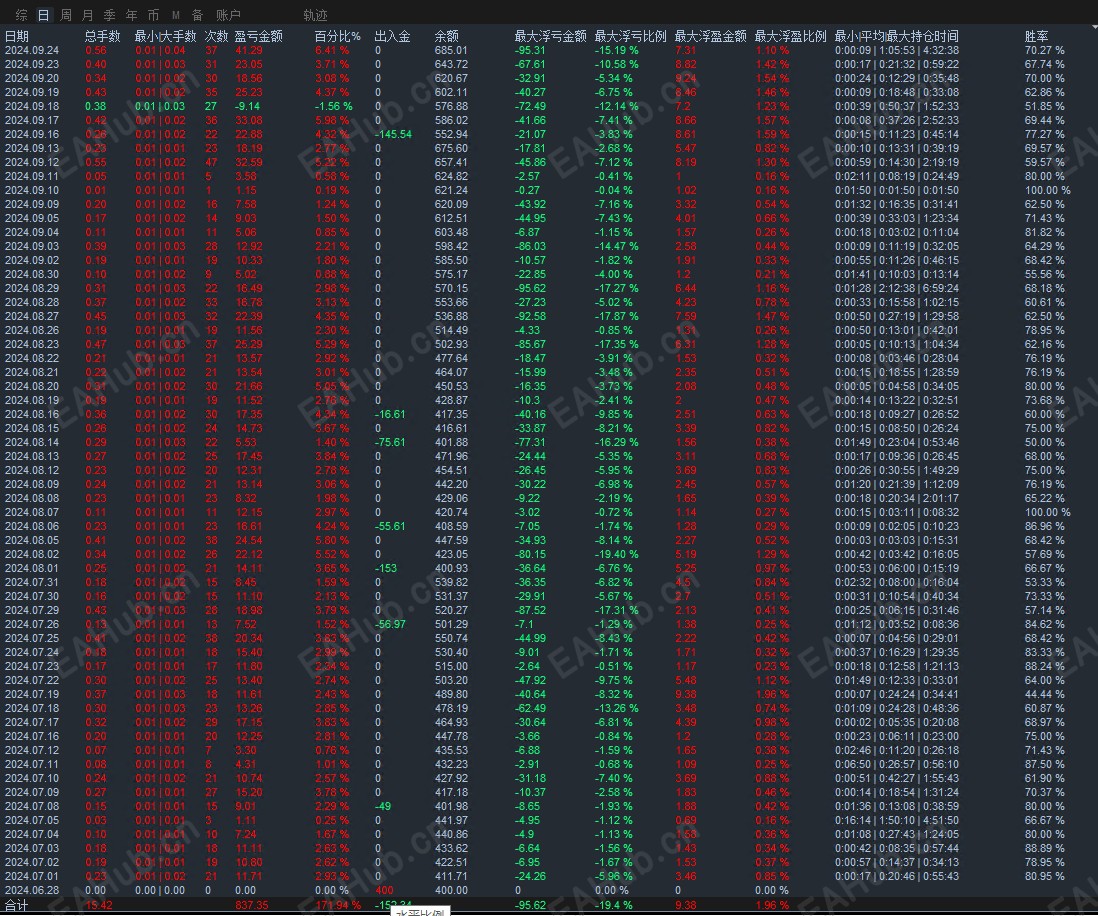Click the -153 withdrawal cell
This screenshot has height=916, width=1098.
point(385,569)
